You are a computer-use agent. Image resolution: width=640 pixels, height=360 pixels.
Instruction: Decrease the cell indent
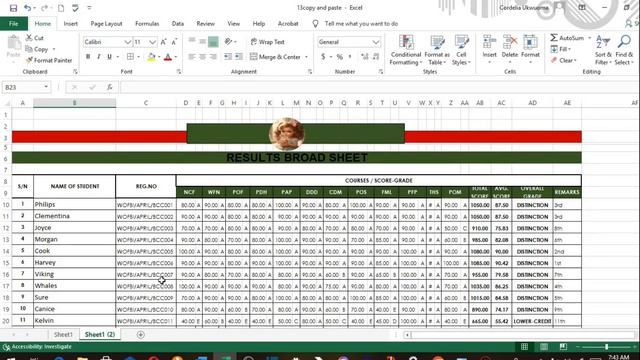click(228, 57)
